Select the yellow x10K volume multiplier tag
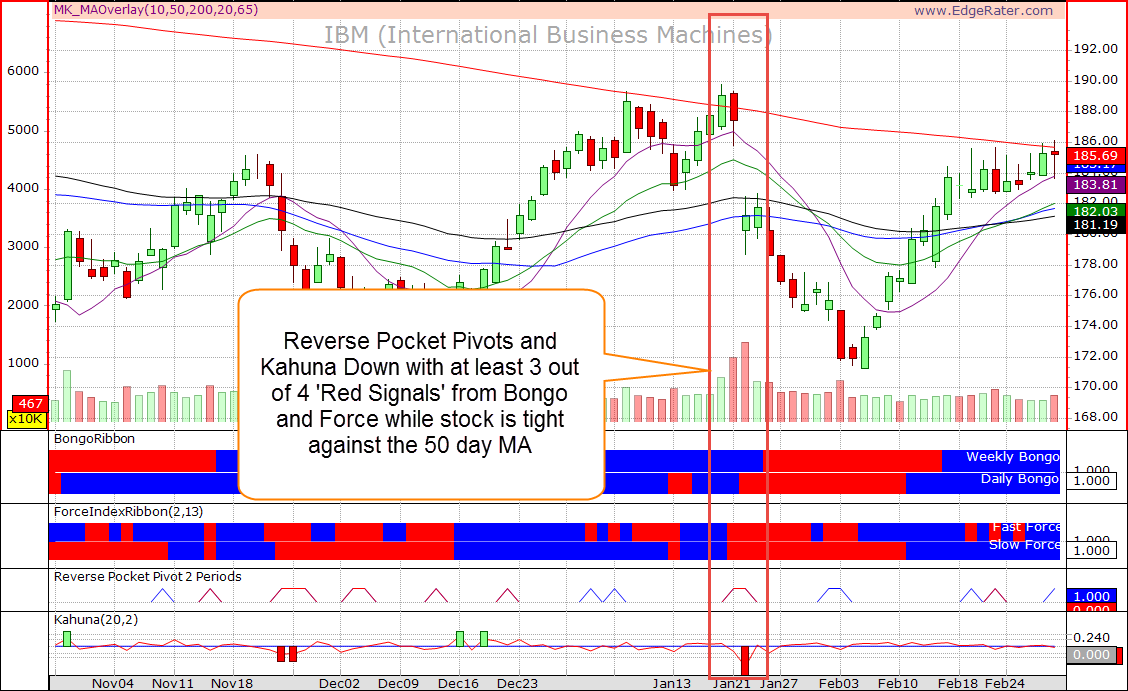 pyautogui.click(x=27, y=419)
